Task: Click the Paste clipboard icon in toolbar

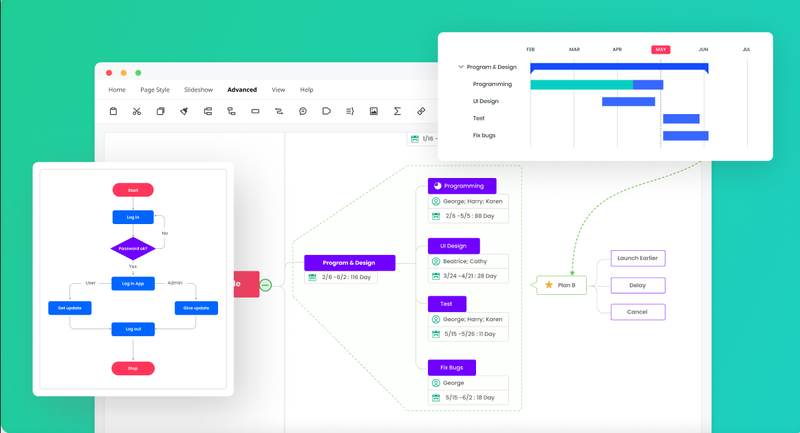Action: [113, 111]
